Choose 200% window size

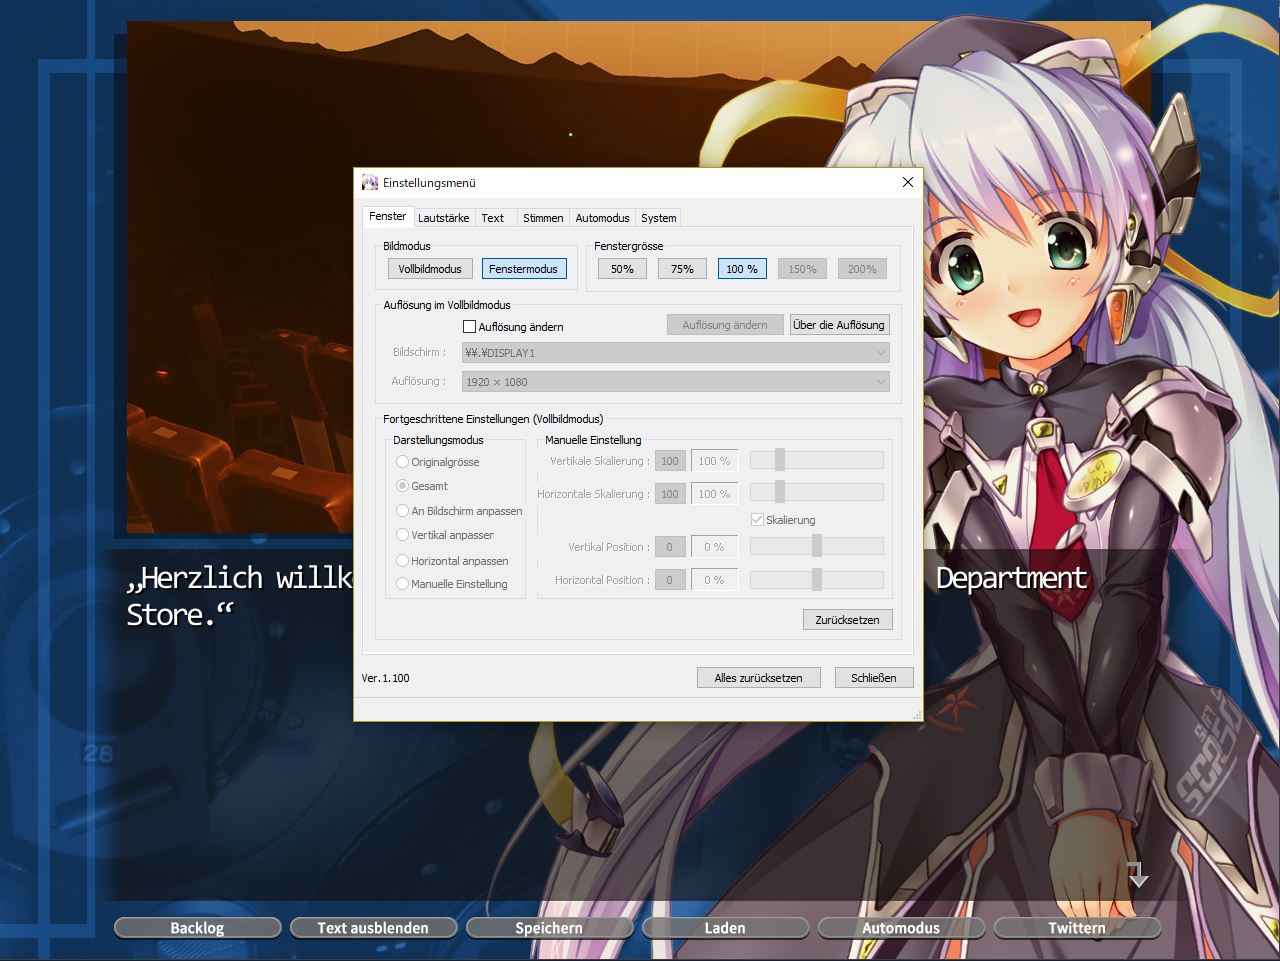(x=862, y=269)
